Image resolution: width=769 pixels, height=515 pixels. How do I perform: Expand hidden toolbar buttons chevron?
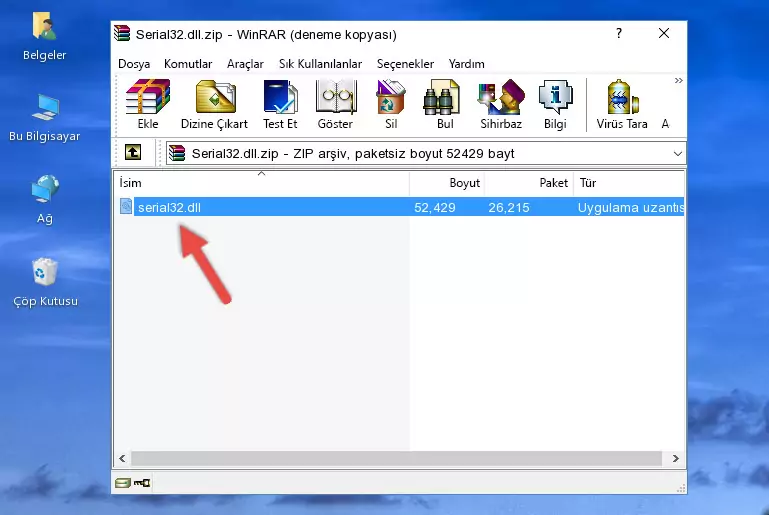(678, 80)
